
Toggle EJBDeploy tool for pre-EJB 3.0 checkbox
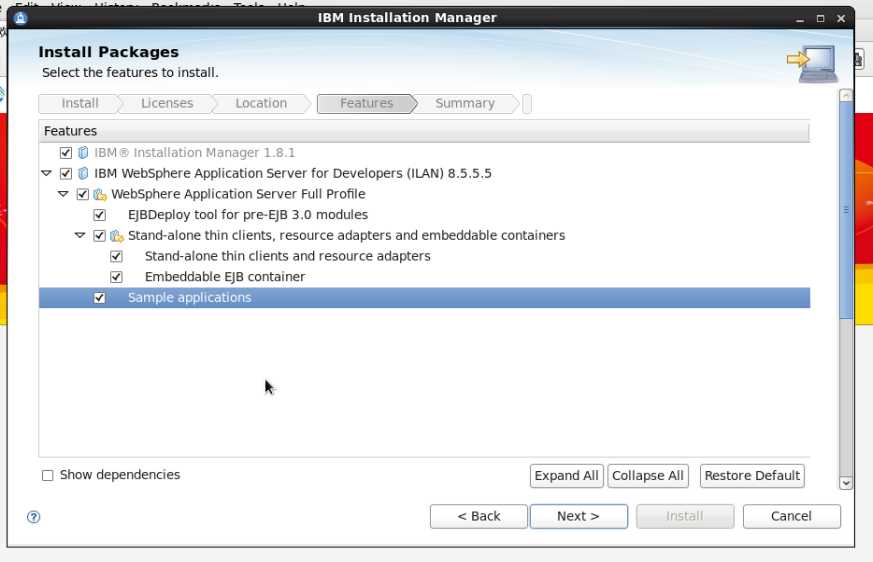pyautogui.click(x=99, y=215)
